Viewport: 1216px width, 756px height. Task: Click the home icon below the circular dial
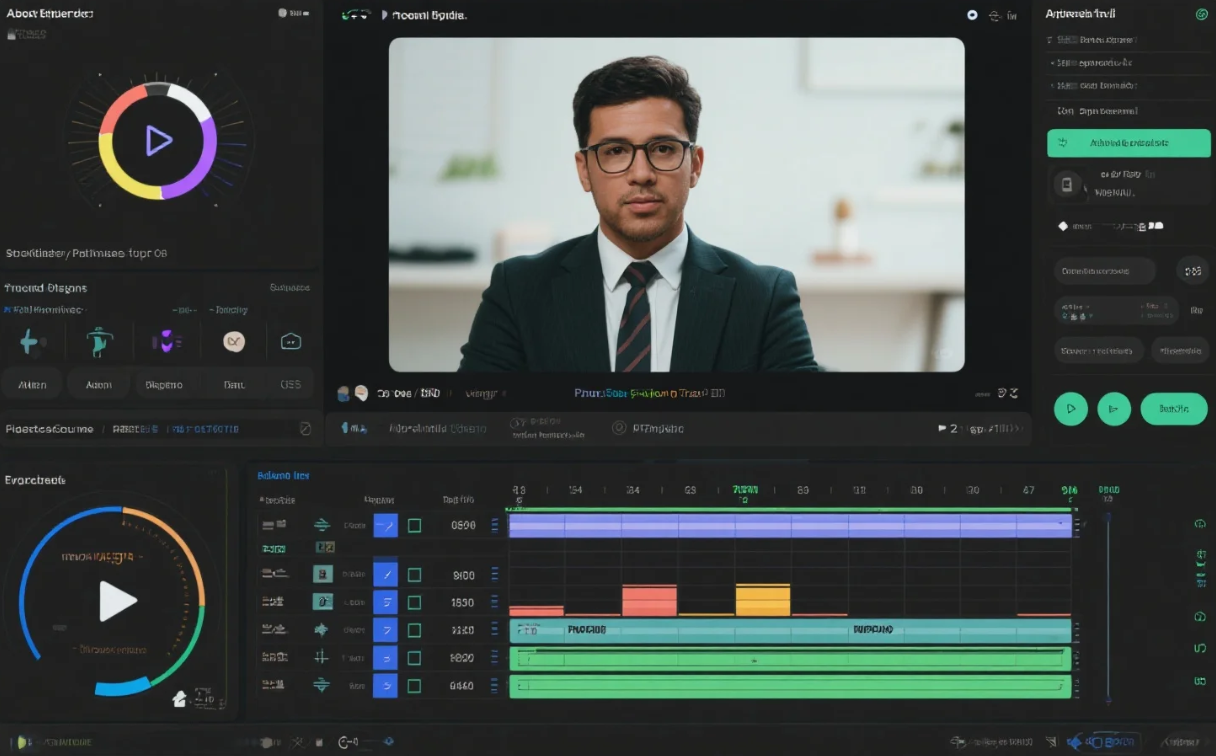[x=180, y=698]
